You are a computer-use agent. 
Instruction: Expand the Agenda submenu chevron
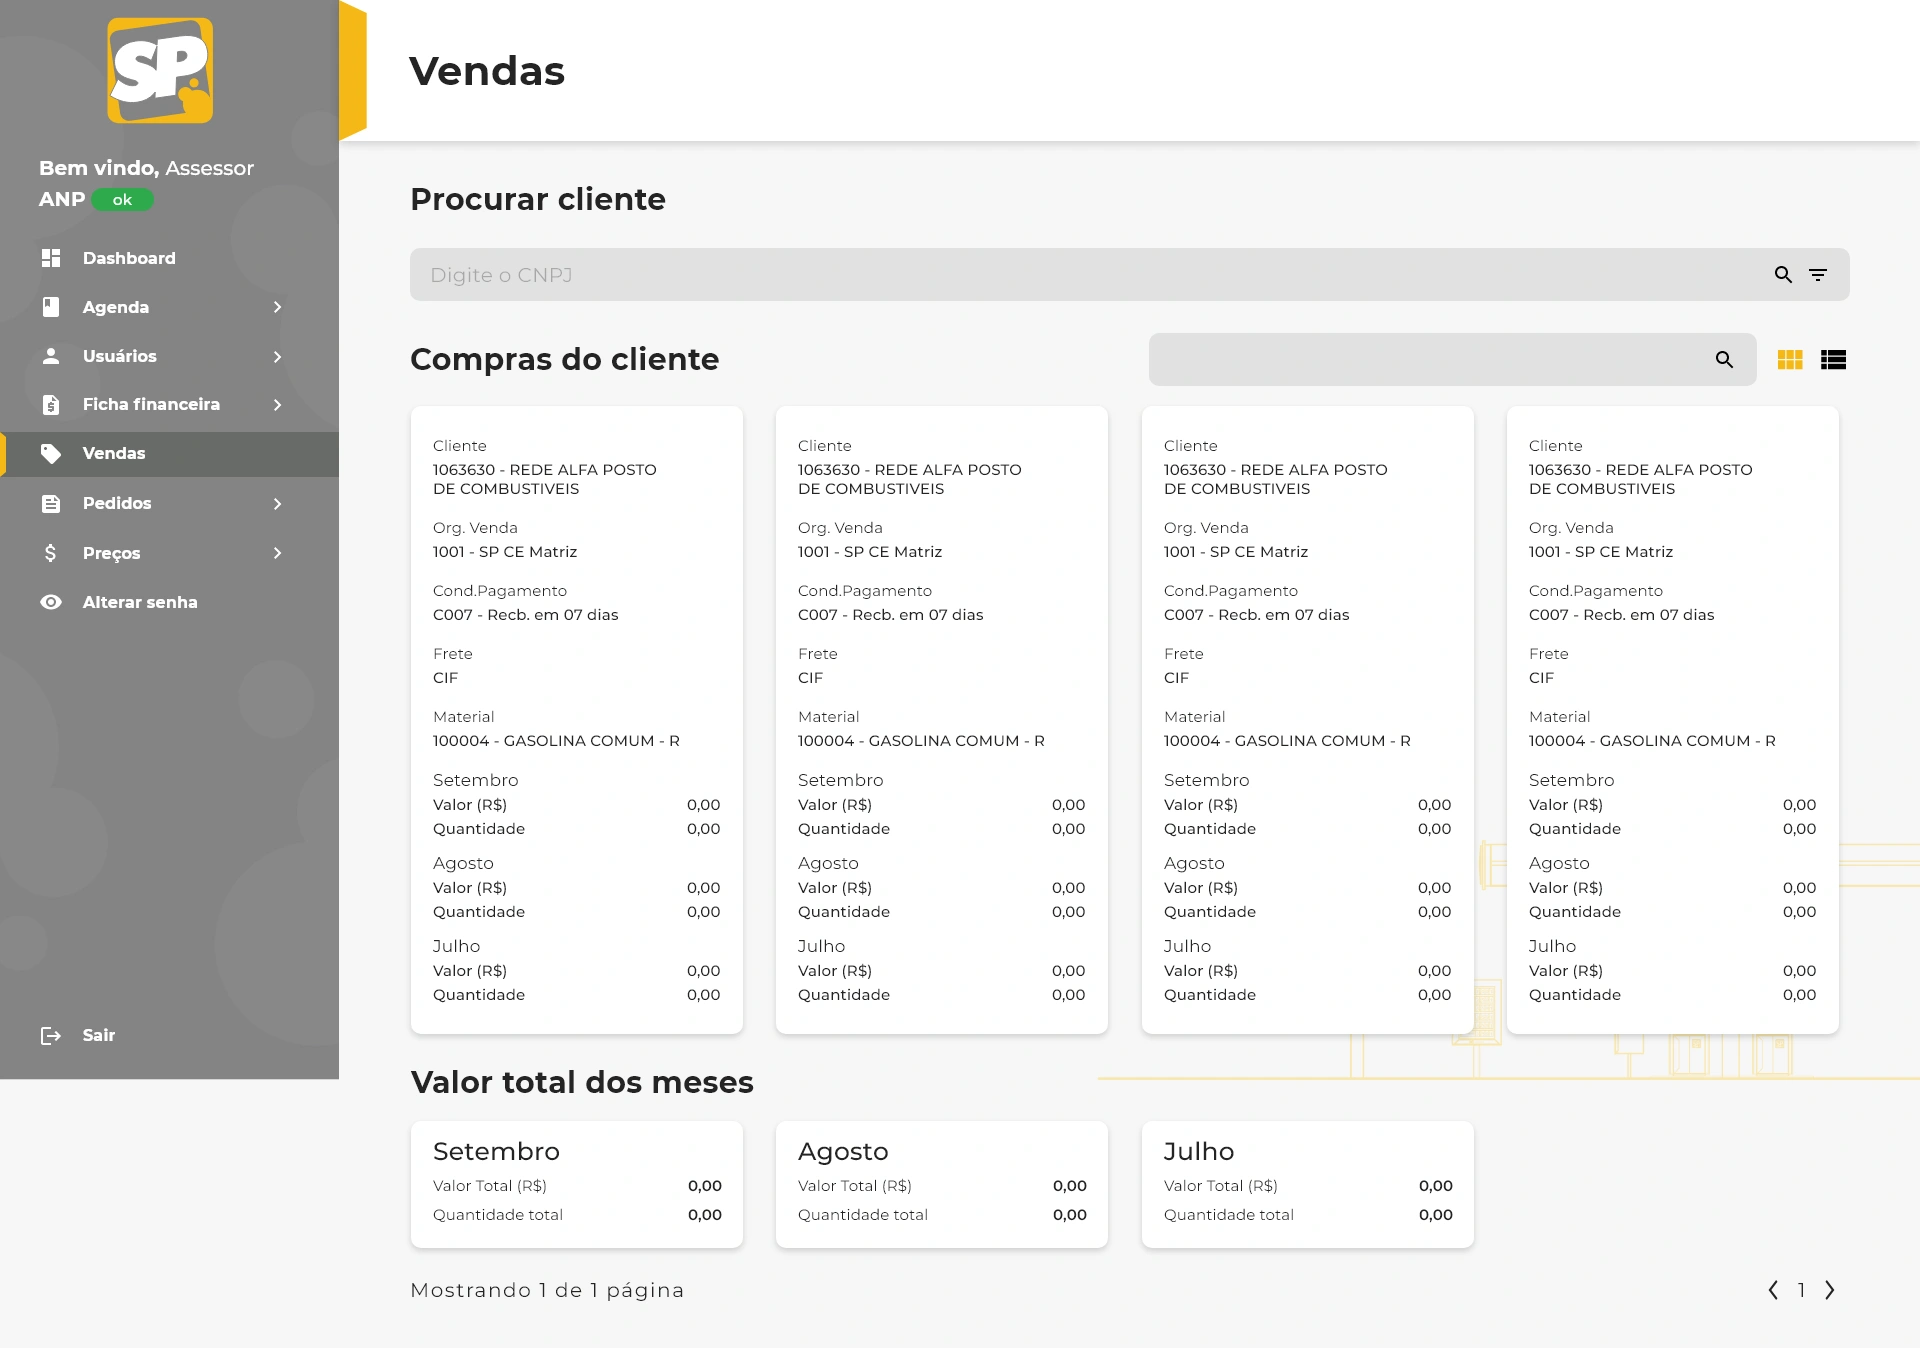pyautogui.click(x=277, y=307)
